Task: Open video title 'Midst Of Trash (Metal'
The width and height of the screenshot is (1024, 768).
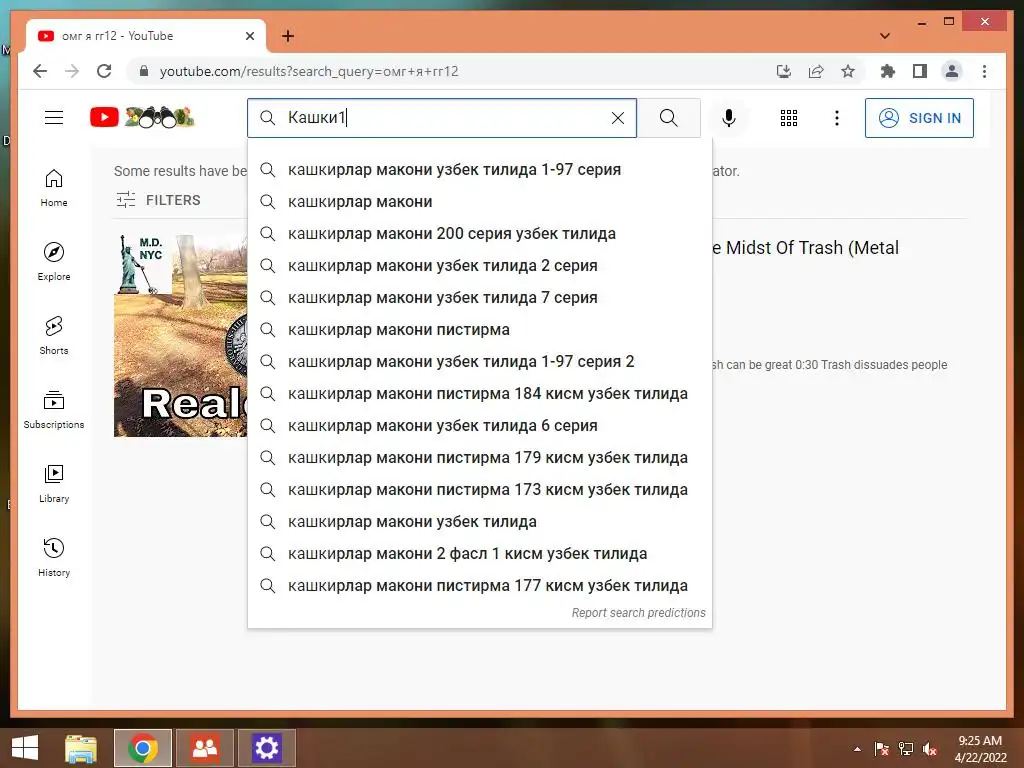Action: pos(806,248)
